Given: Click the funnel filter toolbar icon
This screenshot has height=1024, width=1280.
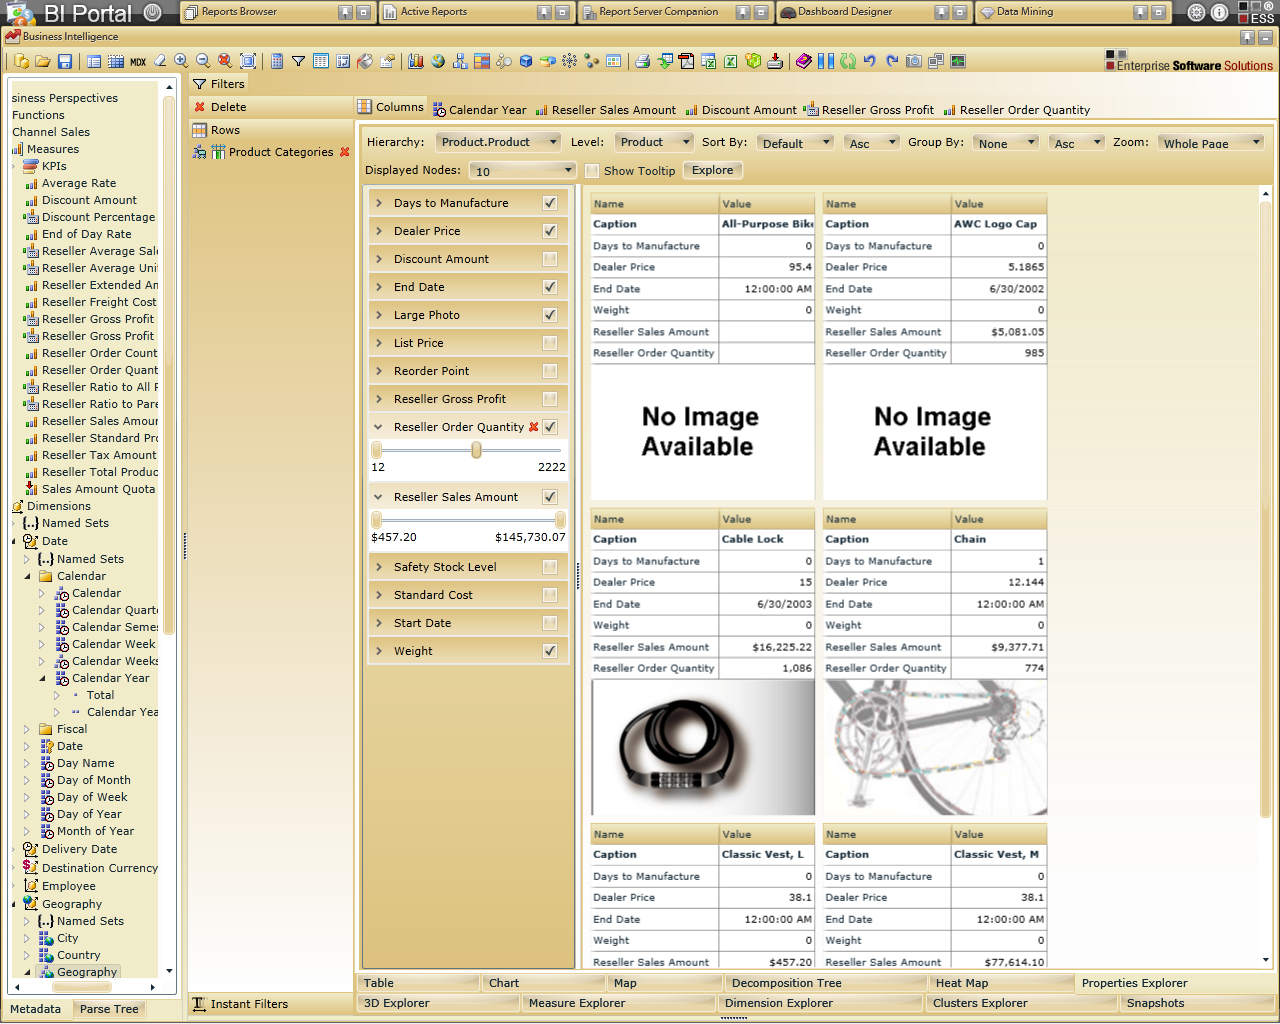Looking at the screenshot, I should click(298, 61).
